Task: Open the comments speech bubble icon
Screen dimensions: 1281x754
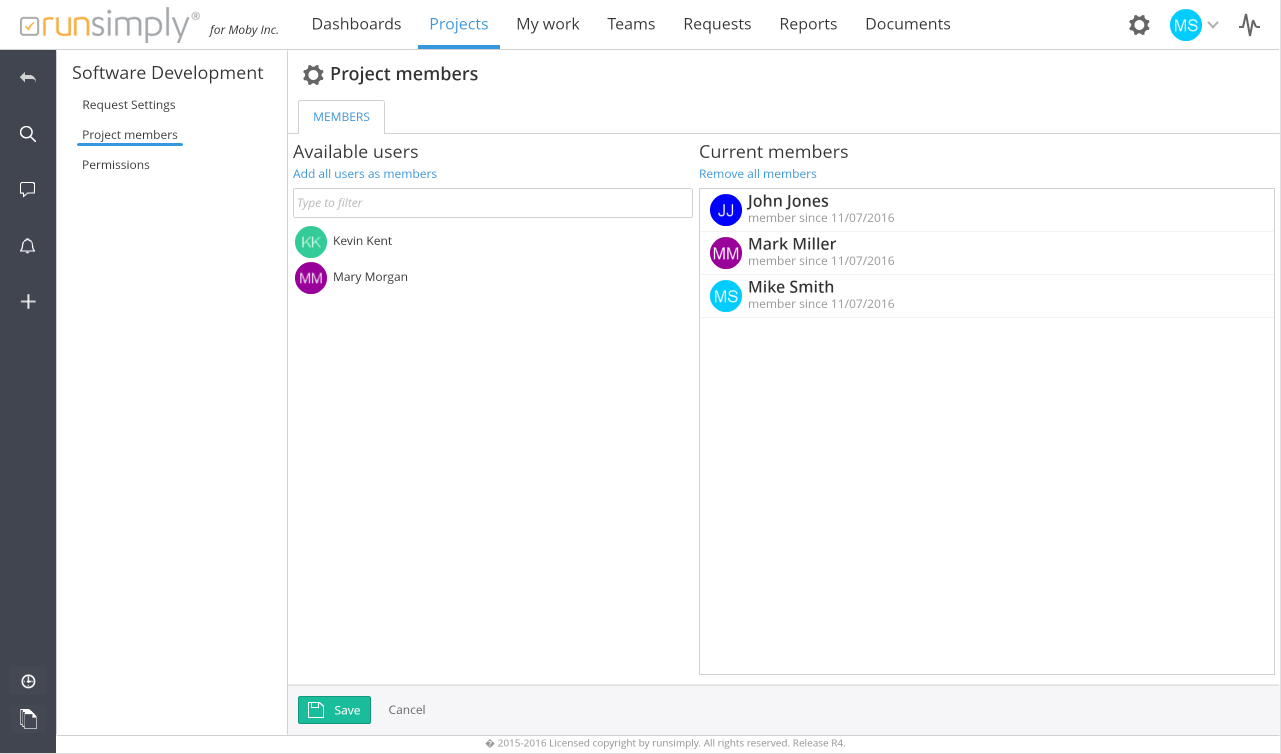Action: (x=28, y=189)
